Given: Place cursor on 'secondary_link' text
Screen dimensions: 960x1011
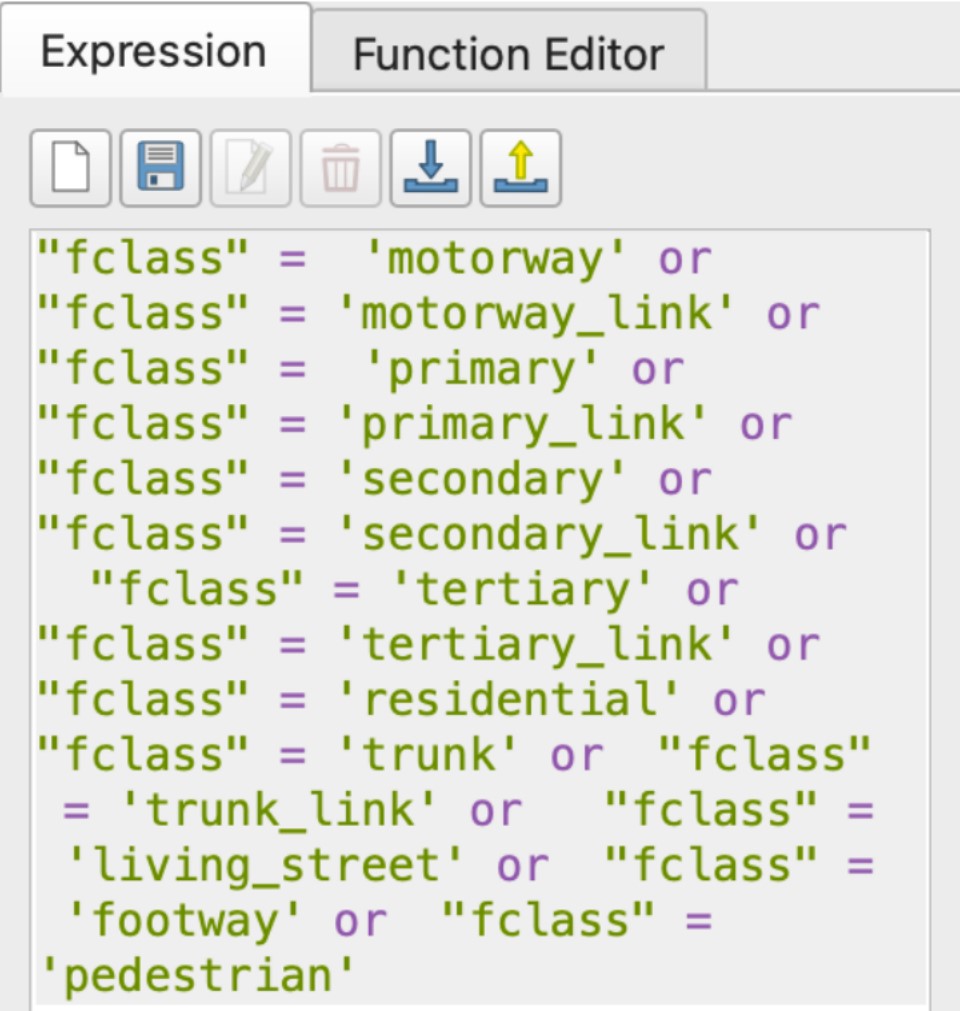Looking at the screenshot, I should click(549, 535).
